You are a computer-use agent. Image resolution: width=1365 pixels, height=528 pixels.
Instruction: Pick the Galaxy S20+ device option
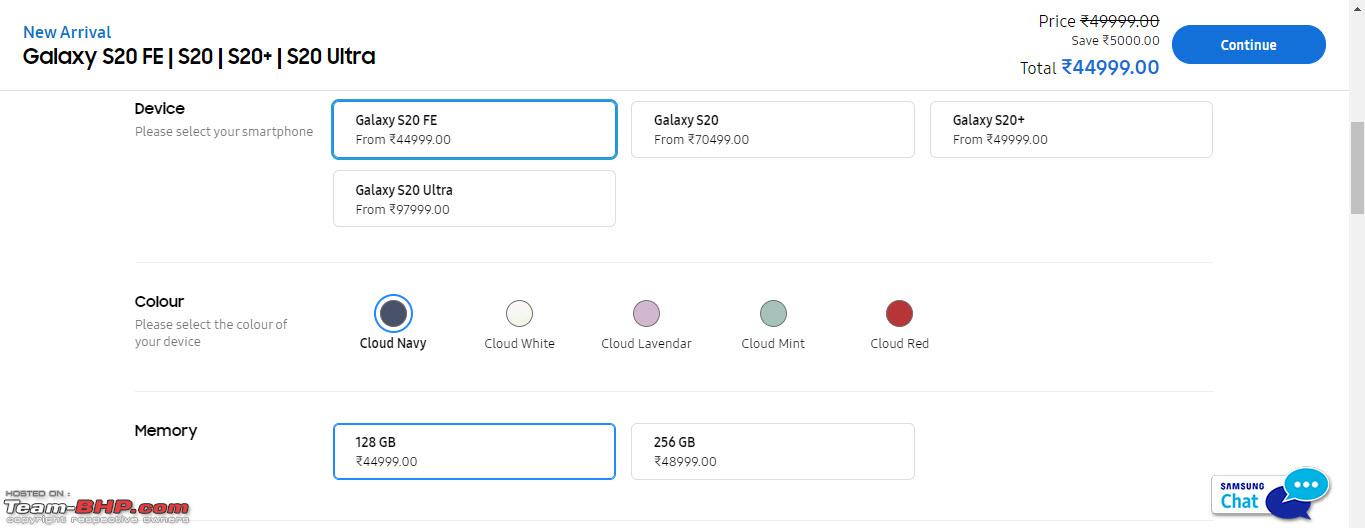1071,129
